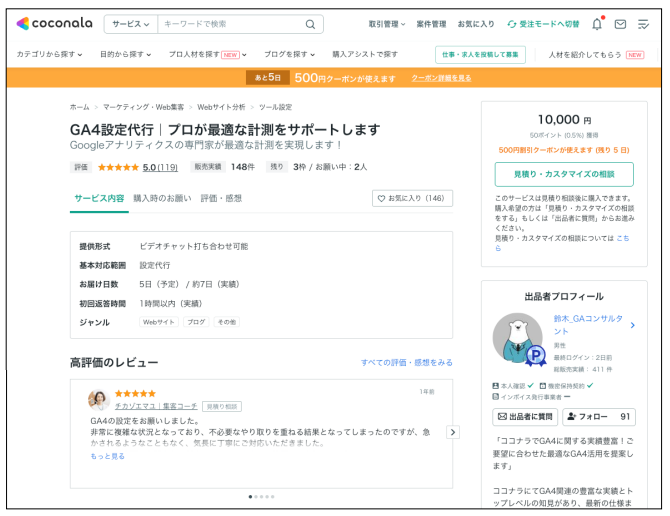Click クーポン詳細を見る link
This screenshot has width=670, height=516.
(x=441, y=78)
